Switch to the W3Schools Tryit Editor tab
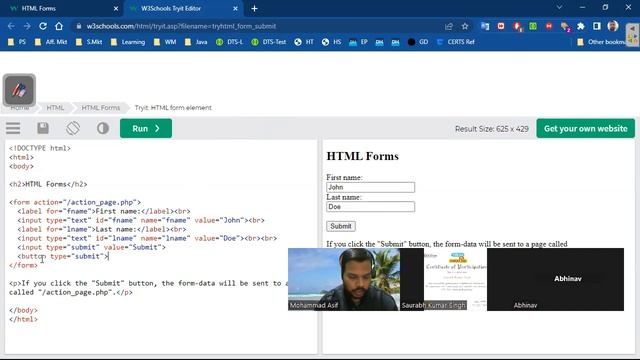640x360 pixels. coord(184,9)
